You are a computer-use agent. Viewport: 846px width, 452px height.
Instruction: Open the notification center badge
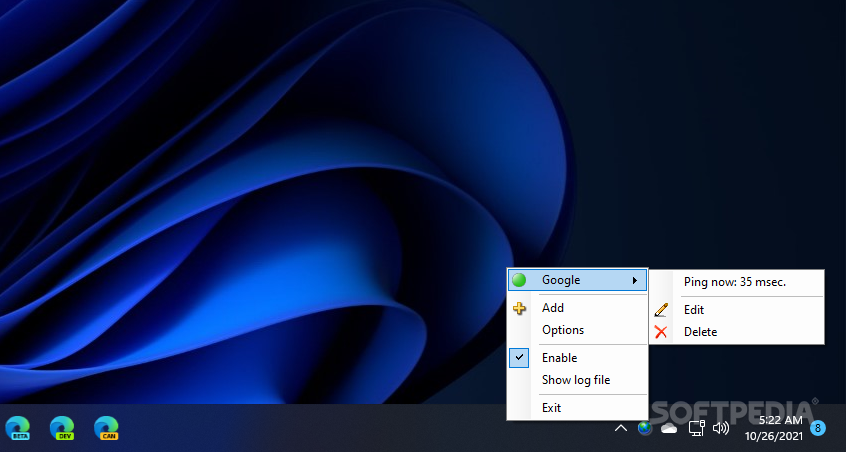coord(818,428)
